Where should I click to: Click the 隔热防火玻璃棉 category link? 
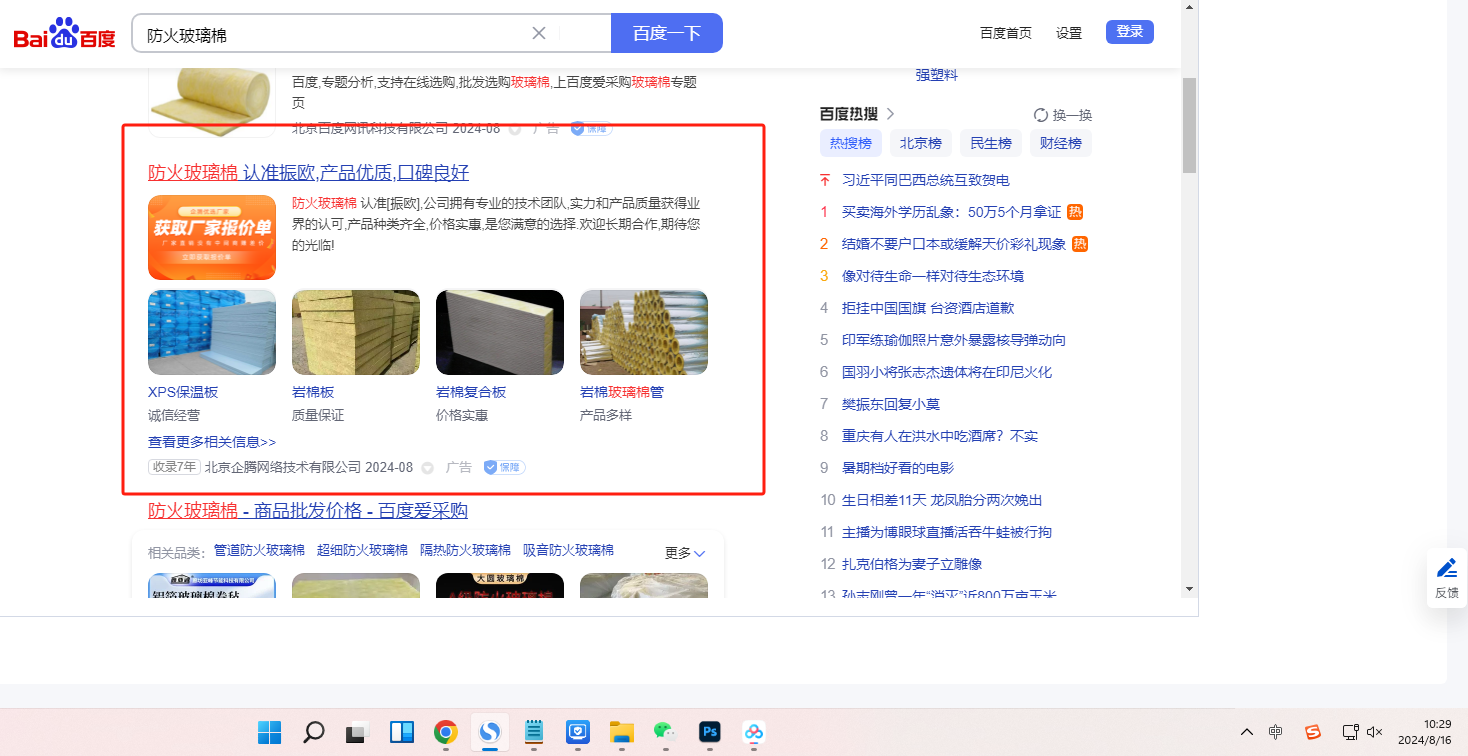(x=465, y=550)
